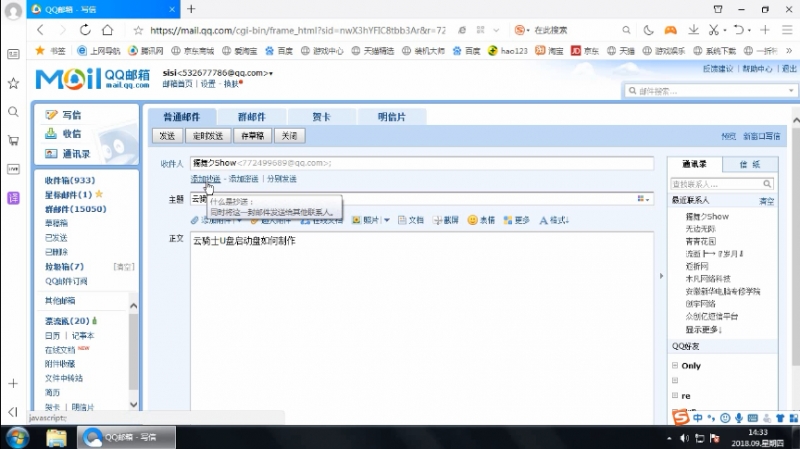Open the game controller icon in toolbar
800x449 pixels.
pyautogui.click(x=670, y=30)
